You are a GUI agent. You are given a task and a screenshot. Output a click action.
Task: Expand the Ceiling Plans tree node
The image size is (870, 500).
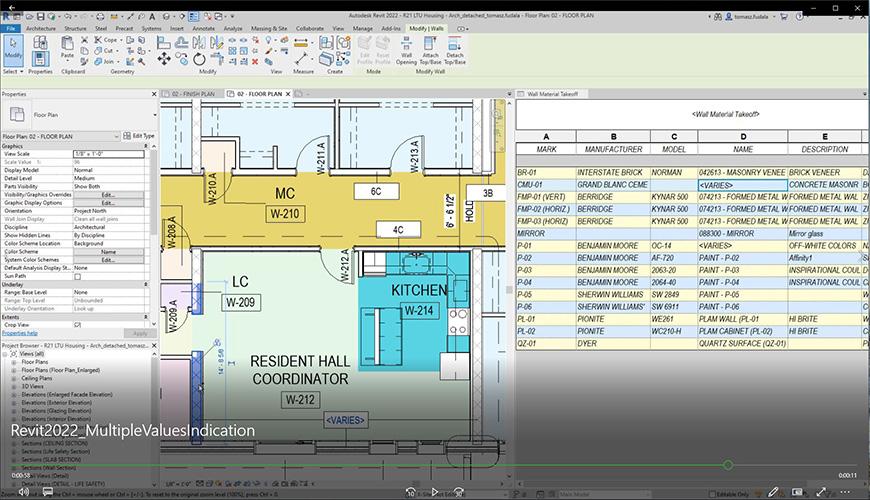pyautogui.click(x=14, y=378)
